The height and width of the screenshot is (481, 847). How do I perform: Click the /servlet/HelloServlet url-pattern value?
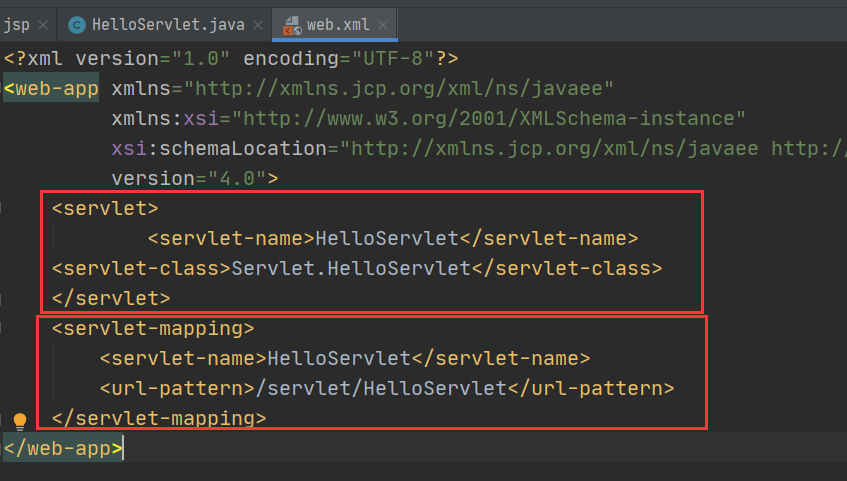point(381,389)
